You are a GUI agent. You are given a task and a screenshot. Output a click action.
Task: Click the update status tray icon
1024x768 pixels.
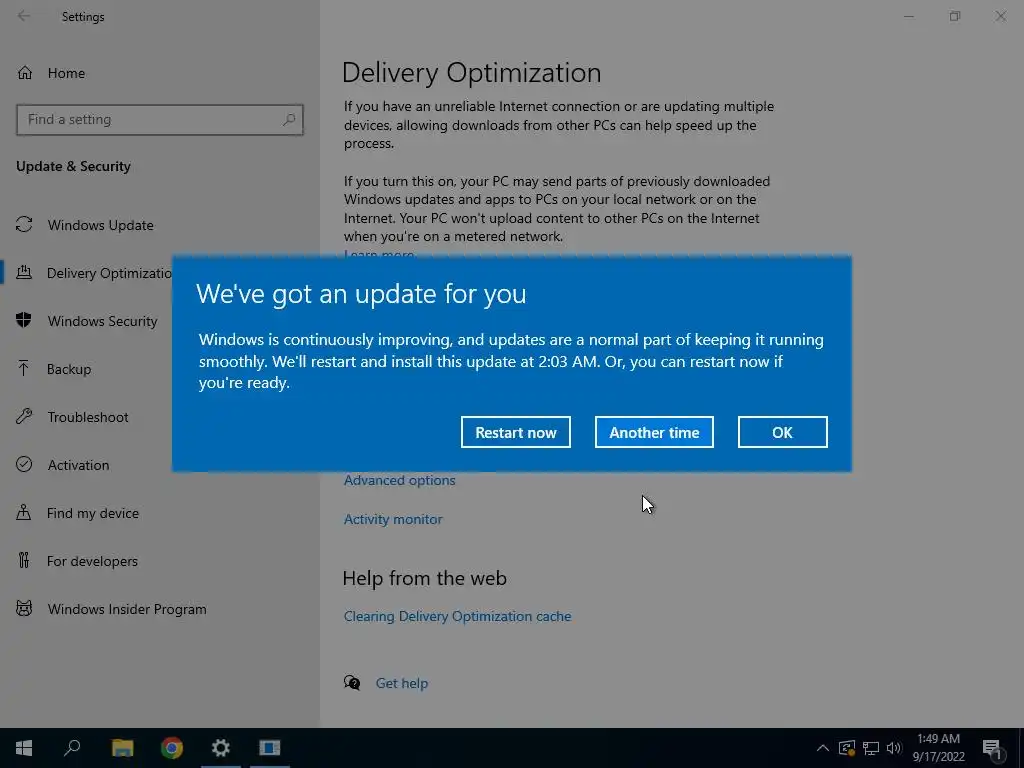click(x=846, y=748)
